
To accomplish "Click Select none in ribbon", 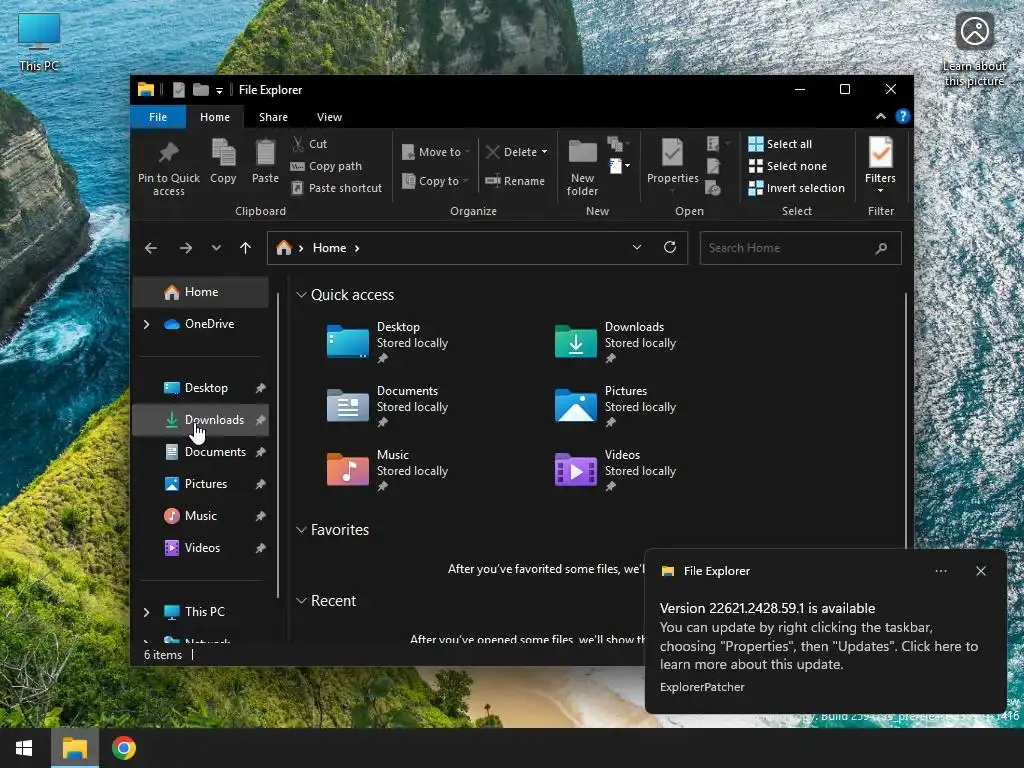I will (788, 166).
